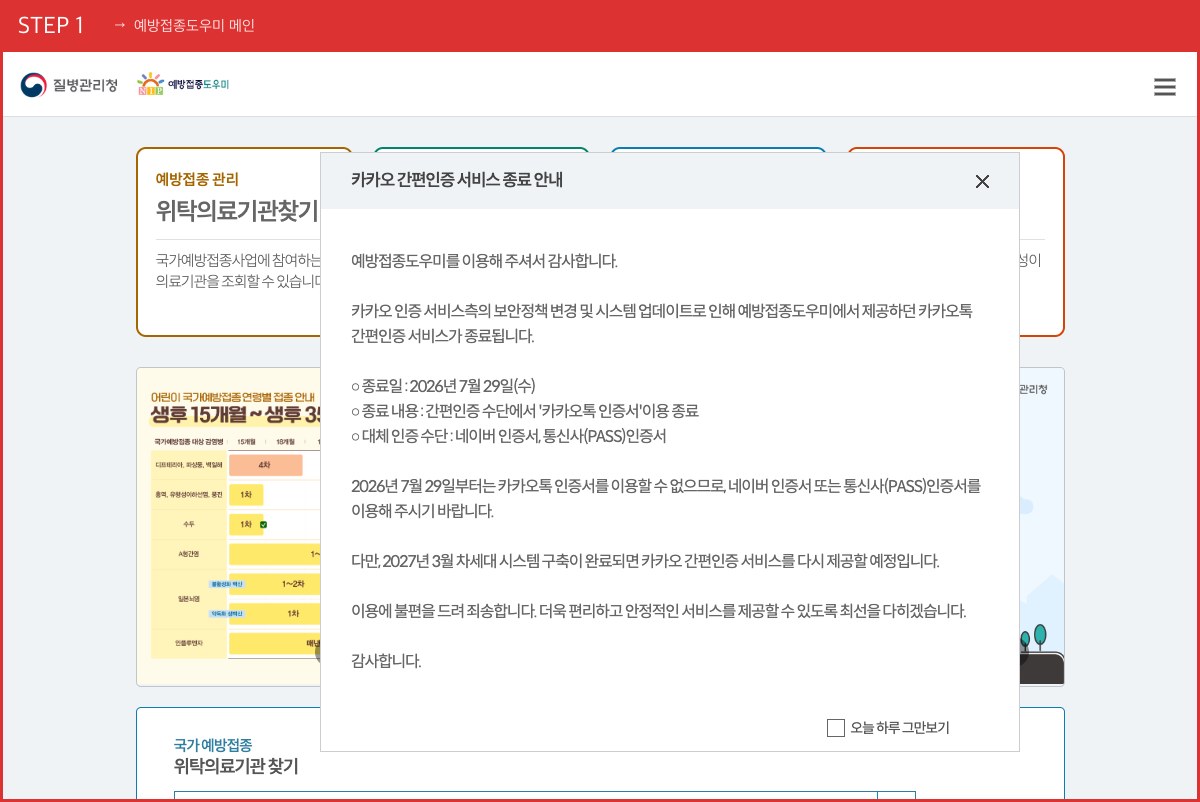The height and width of the screenshot is (802, 1200).
Task: Focus the 위탁의료기관 search input field
Action: (x=525, y=796)
